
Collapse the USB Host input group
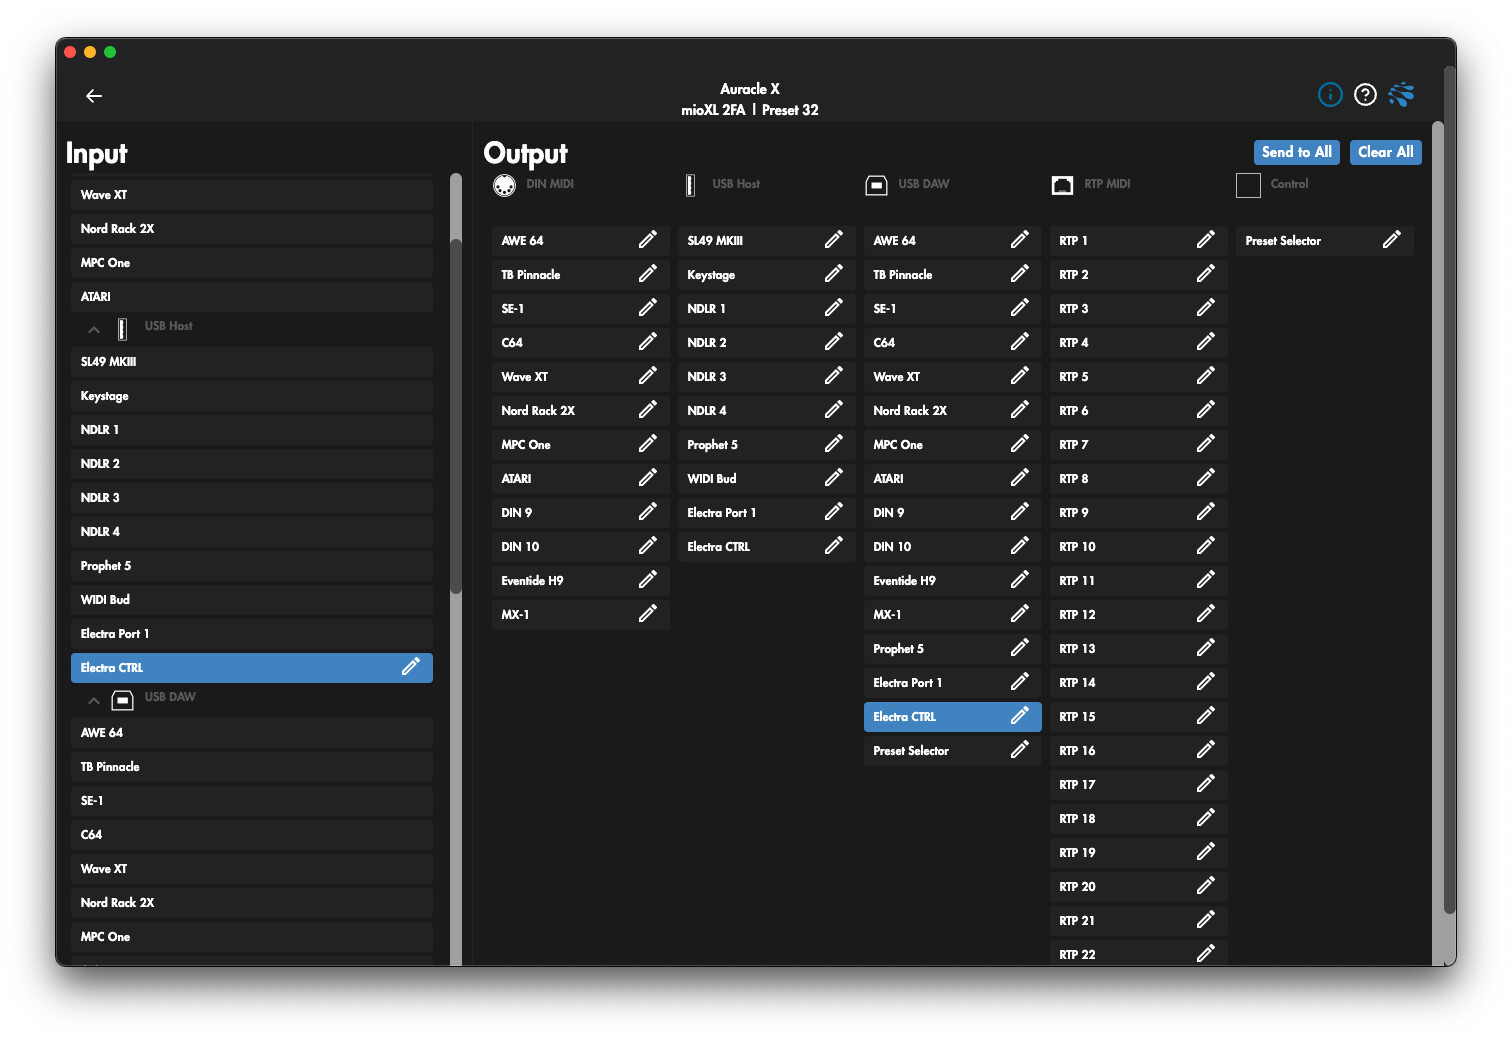94,328
